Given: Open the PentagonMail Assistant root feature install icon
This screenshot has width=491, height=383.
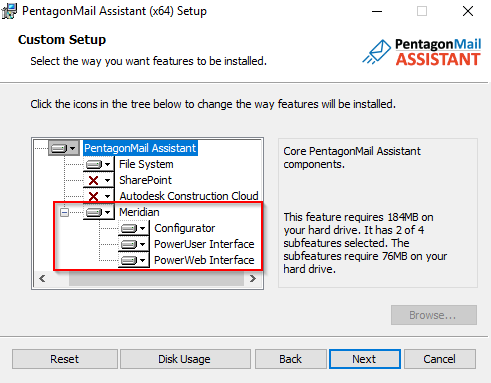Looking at the screenshot, I should [64, 148].
